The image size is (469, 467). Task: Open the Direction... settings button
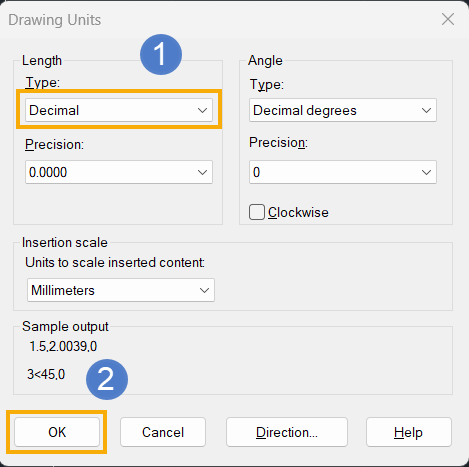(287, 432)
